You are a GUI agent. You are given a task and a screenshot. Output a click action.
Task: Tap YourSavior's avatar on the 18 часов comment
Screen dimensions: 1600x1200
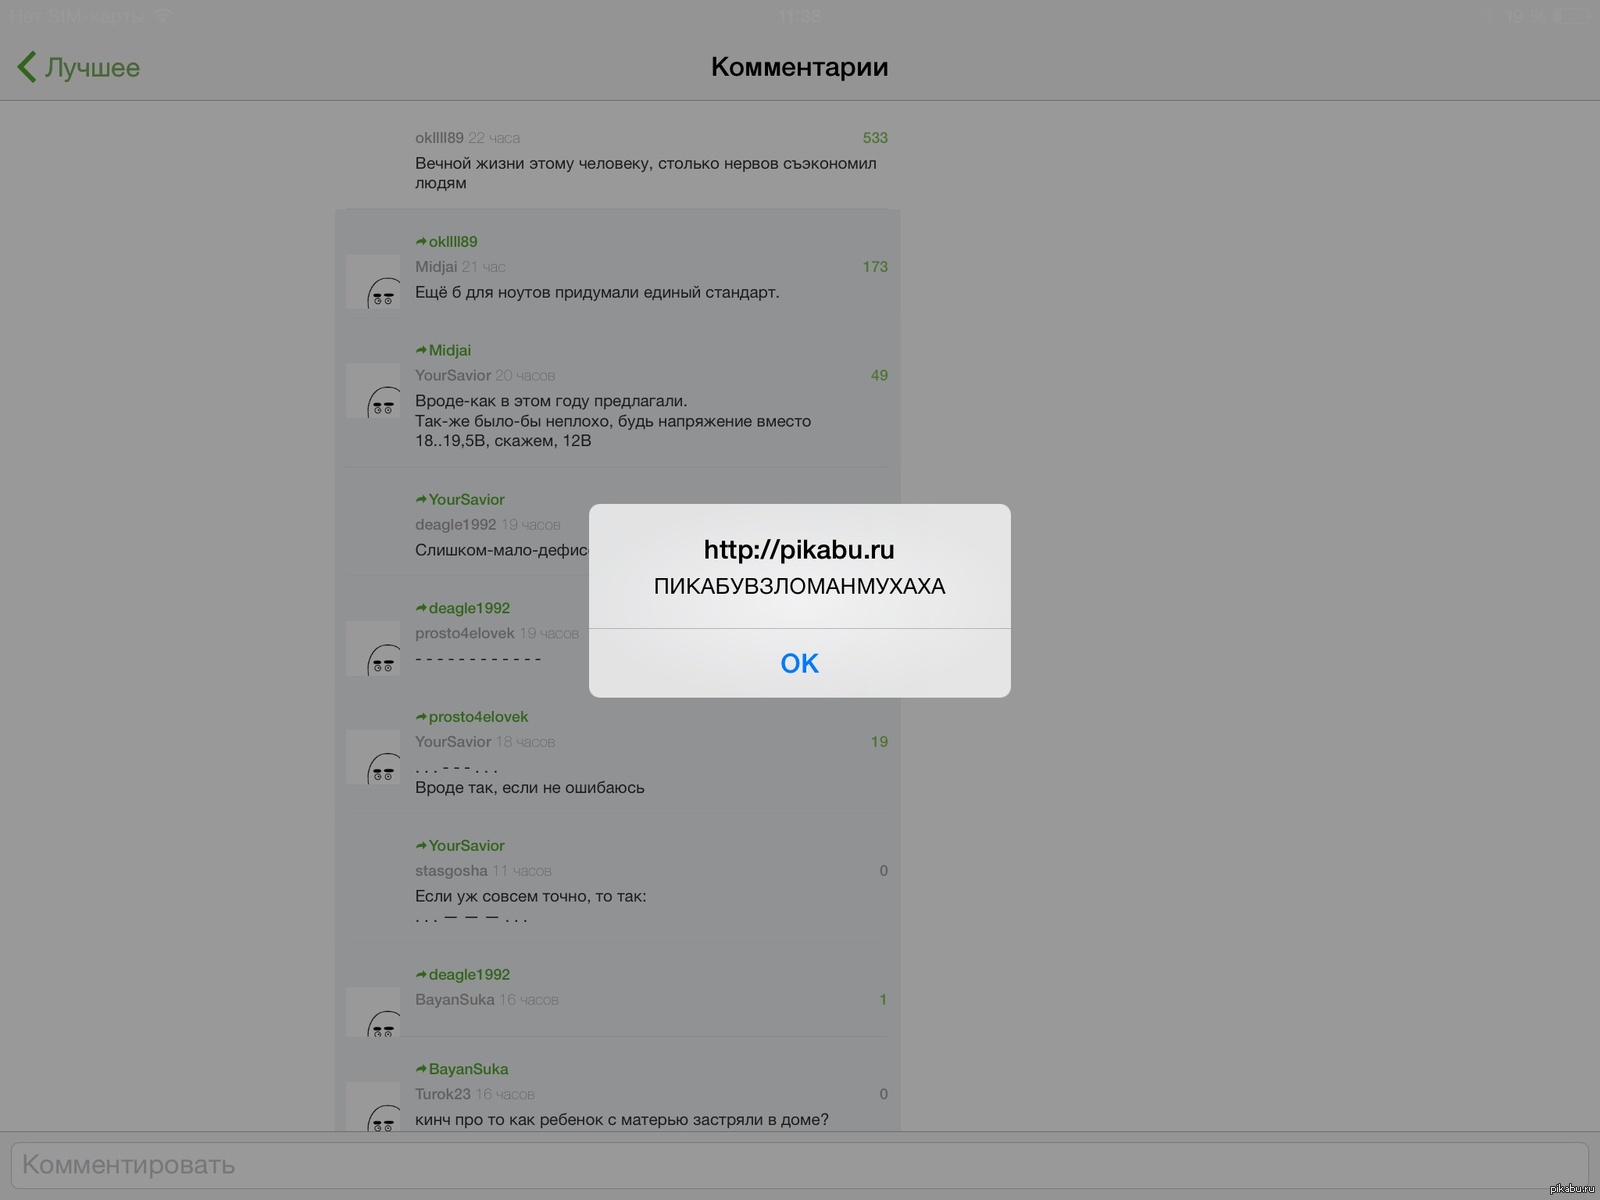[374, 757]
